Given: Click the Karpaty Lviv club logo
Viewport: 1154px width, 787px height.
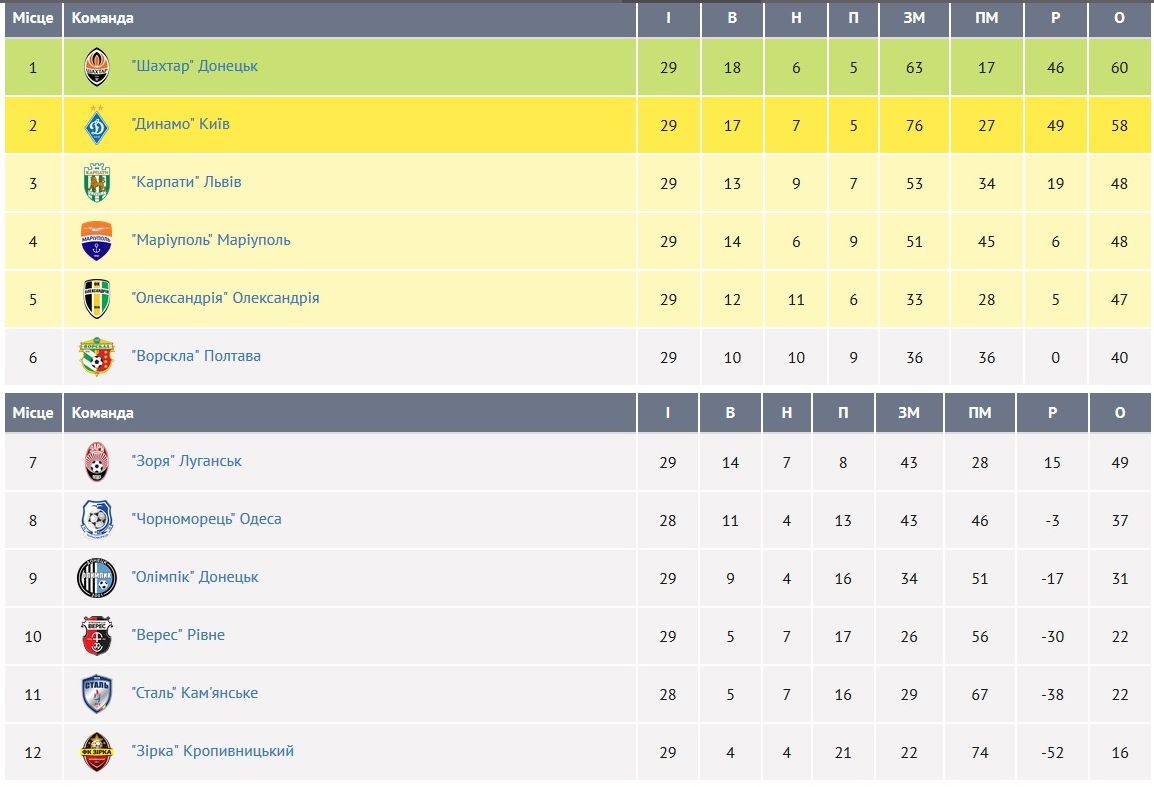Looking at the screenshot, I should pos(97,183).
